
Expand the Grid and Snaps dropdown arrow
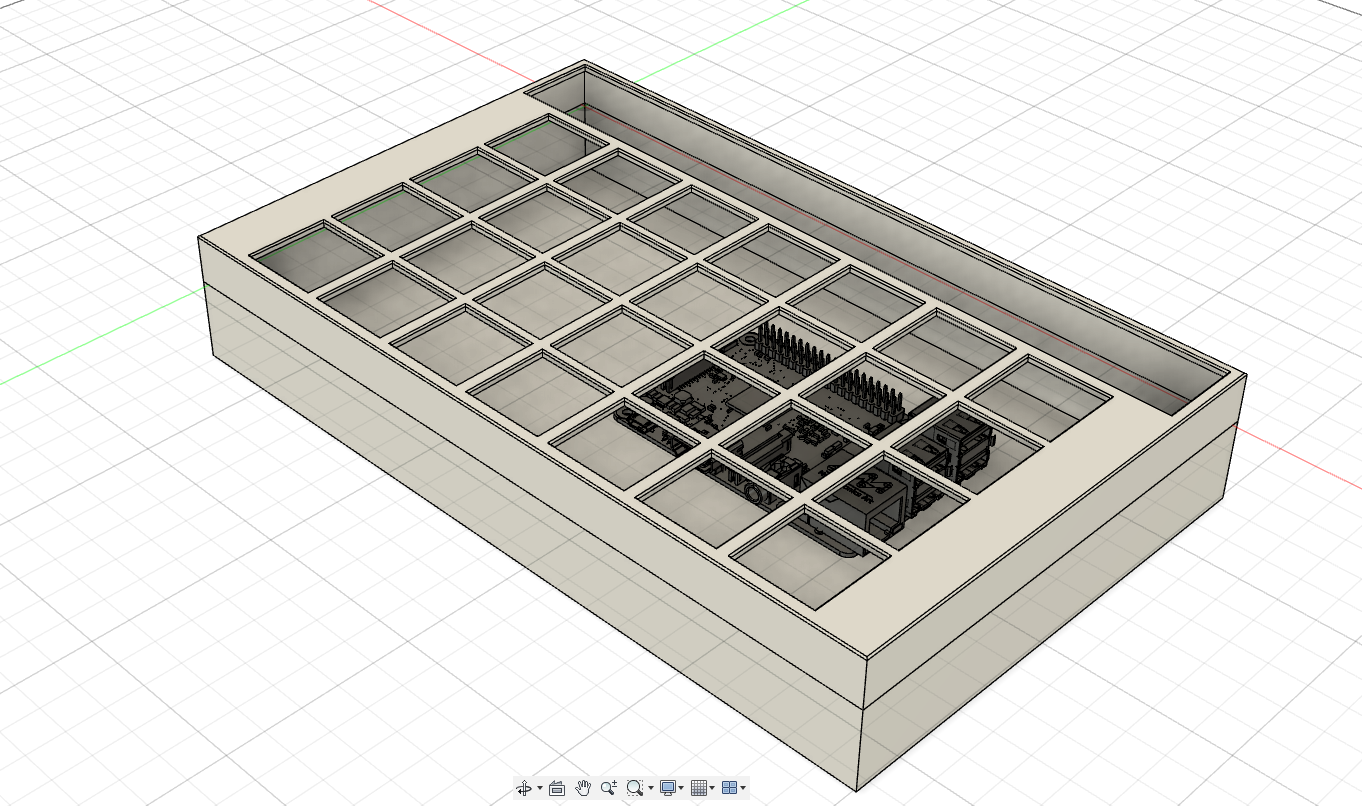pos(712,788)
